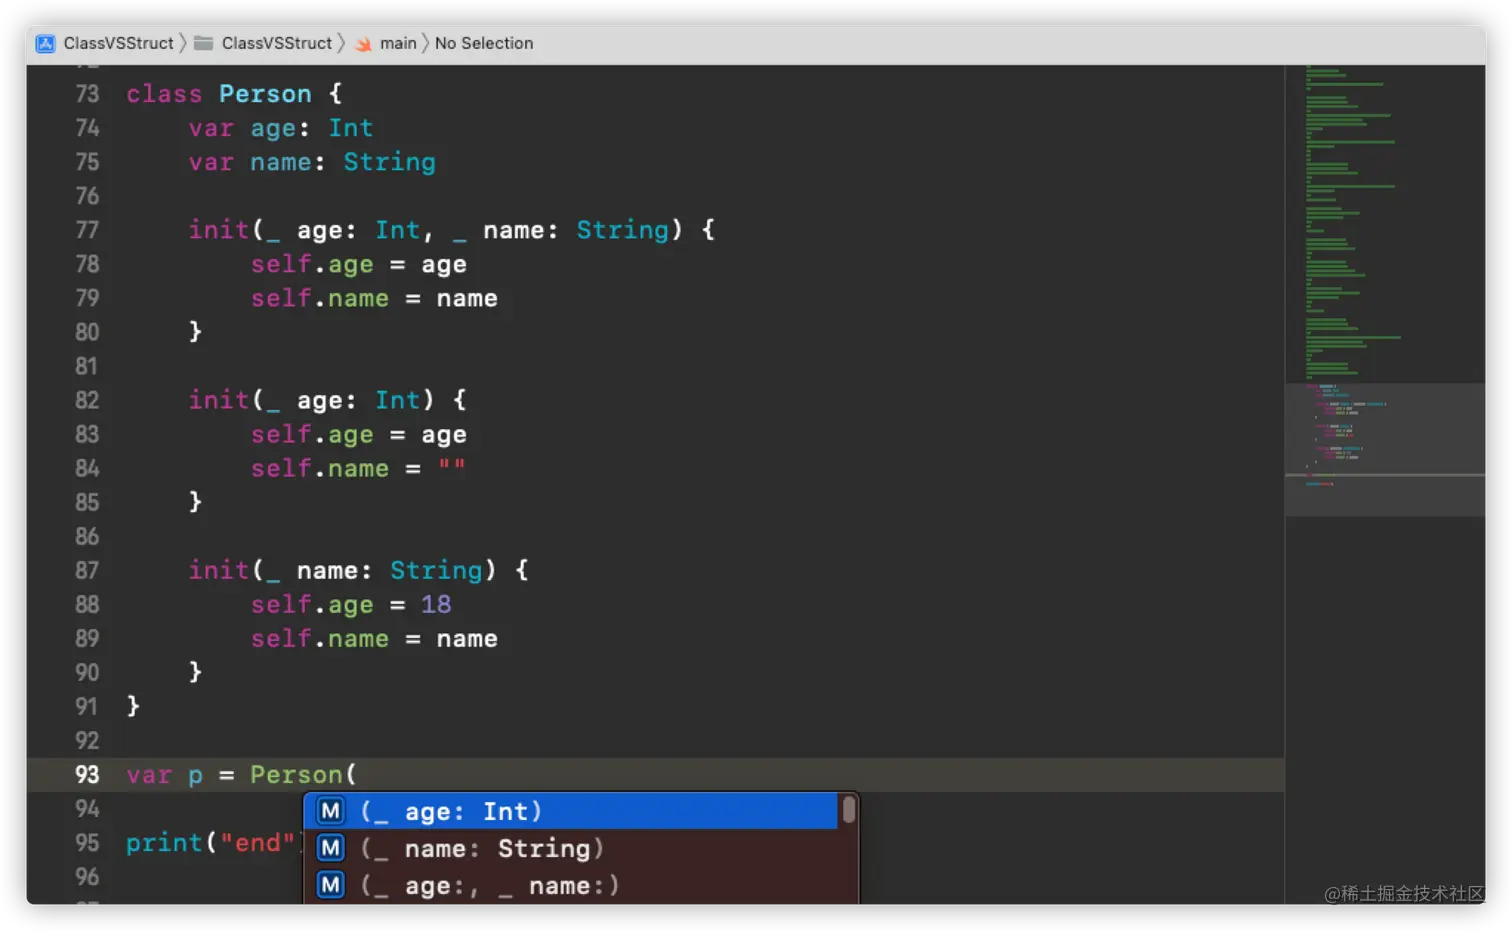Click line number 82 in gutter

[x=87, y=400]
